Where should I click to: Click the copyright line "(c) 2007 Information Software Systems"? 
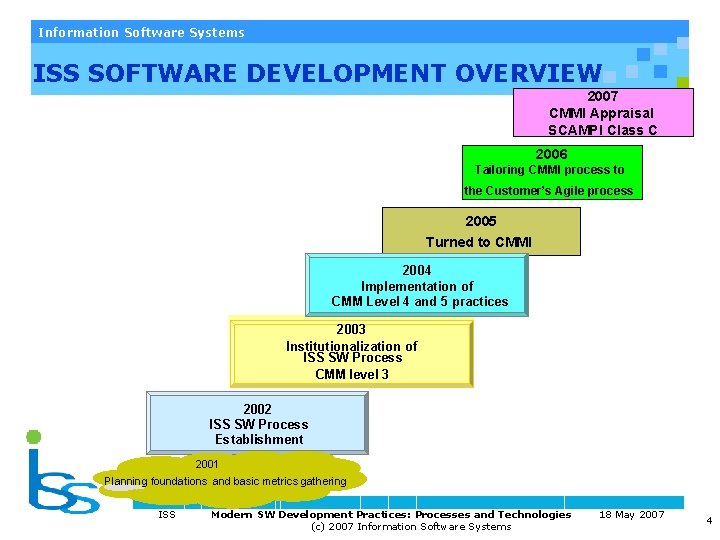(x=411, y=527)
